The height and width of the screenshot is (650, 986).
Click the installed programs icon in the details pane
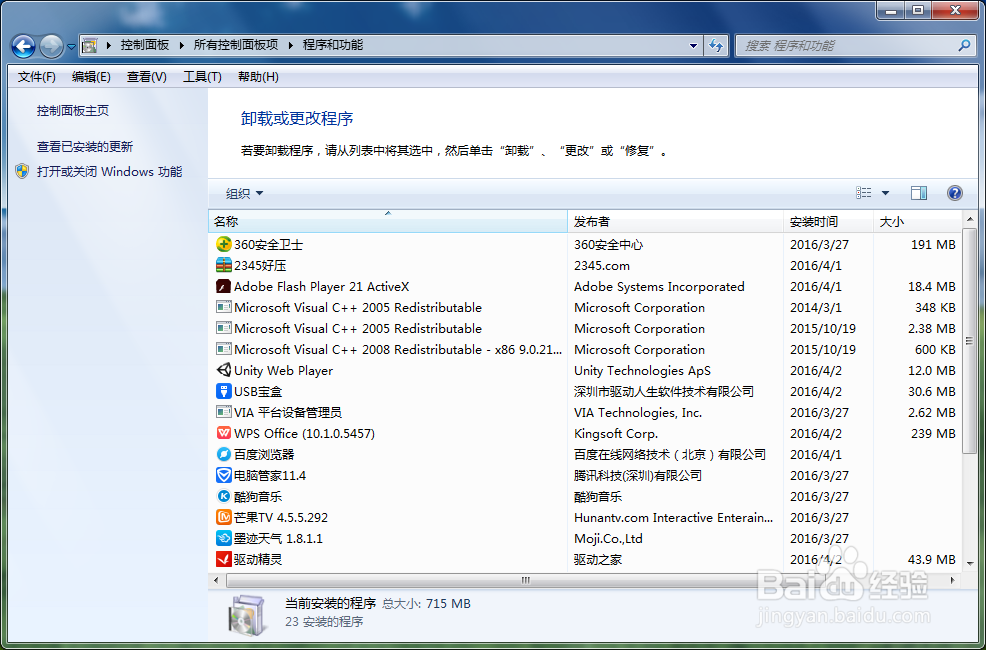pos(246,613)
